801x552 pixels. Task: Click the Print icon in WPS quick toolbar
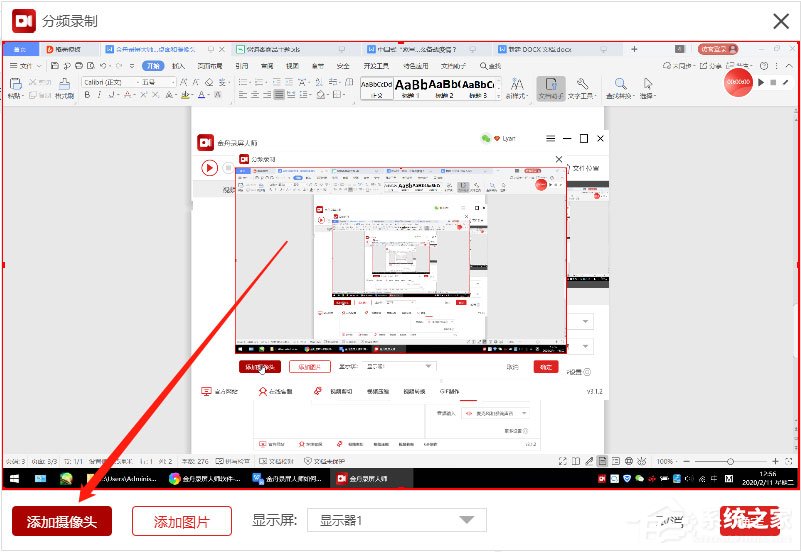pyautogui.click(x=79, y=66)
